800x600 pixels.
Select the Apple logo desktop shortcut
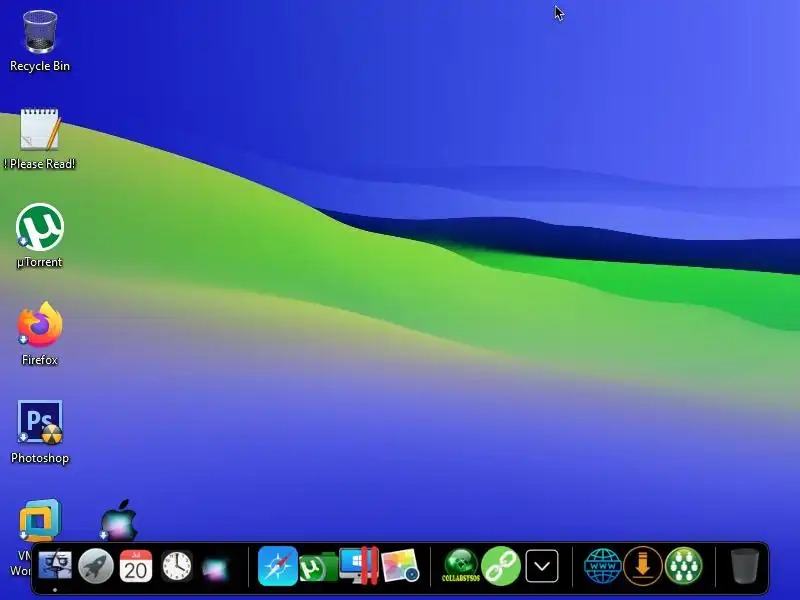point(118,520)
